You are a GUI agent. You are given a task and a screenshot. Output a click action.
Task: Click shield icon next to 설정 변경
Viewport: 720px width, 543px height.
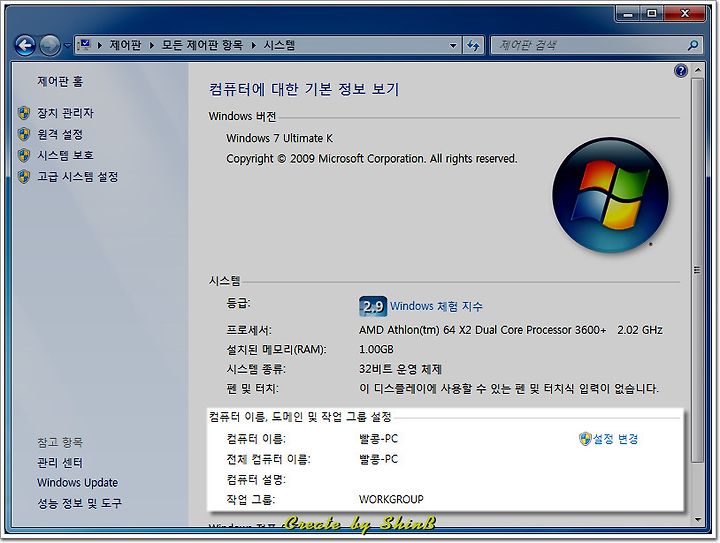pos(585,439)
